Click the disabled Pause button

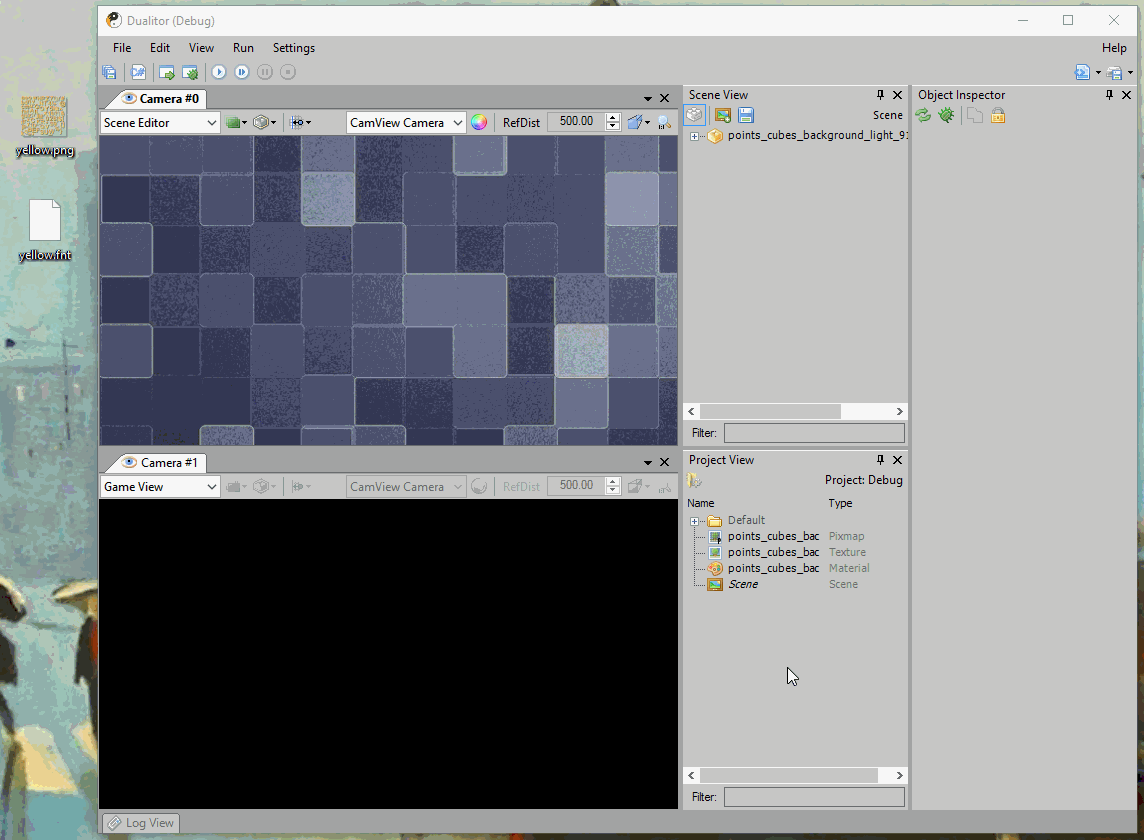tap(265, 72)
